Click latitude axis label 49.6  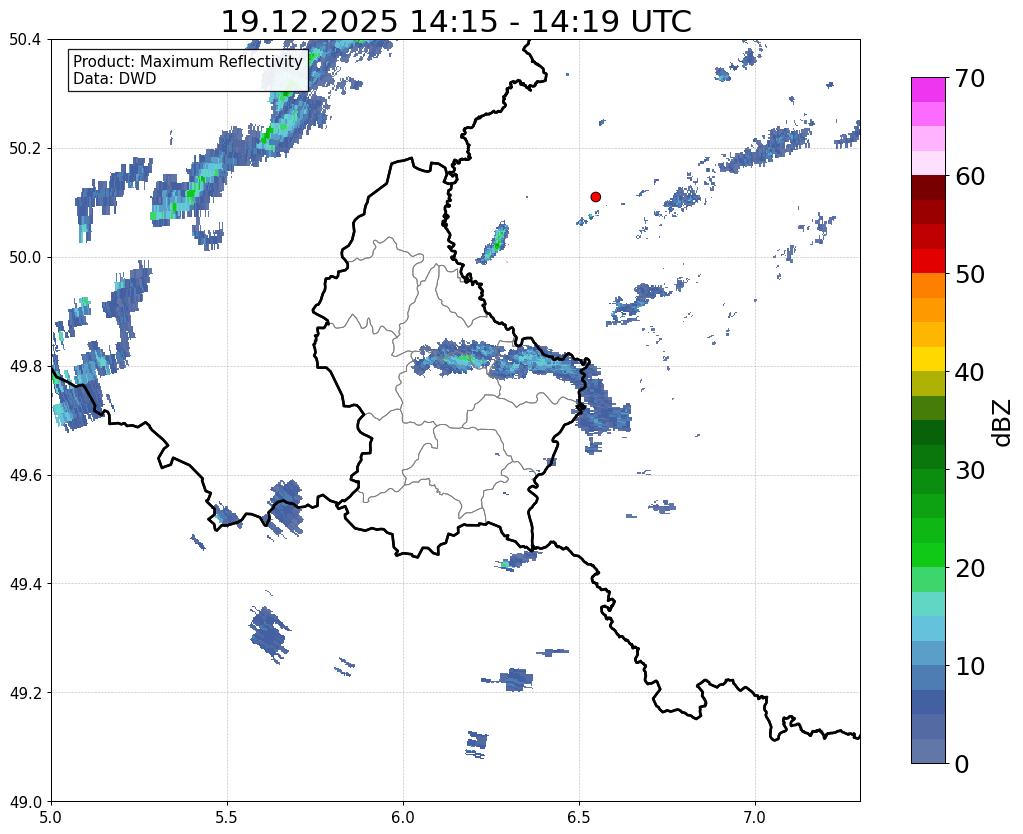pyautogui.click(x=25, y=476)
